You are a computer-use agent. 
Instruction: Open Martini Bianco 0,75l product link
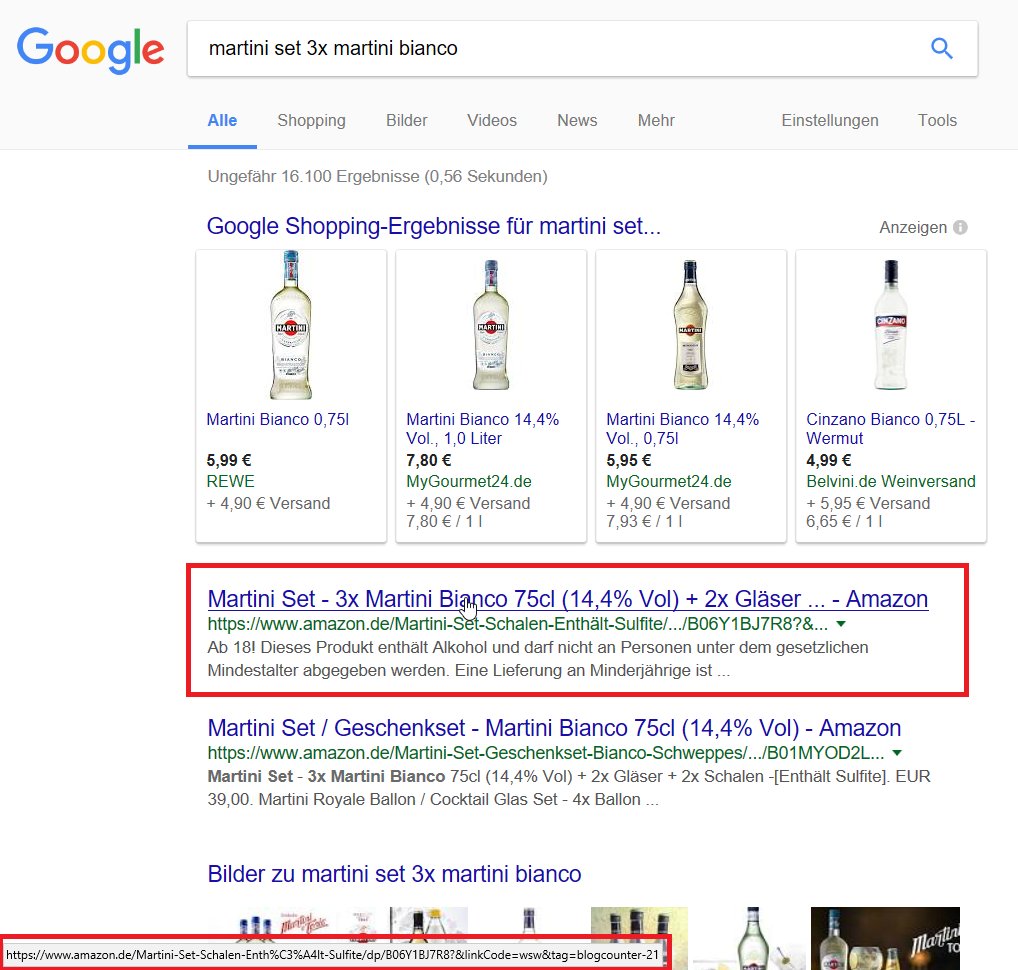(x=278, y=419)
